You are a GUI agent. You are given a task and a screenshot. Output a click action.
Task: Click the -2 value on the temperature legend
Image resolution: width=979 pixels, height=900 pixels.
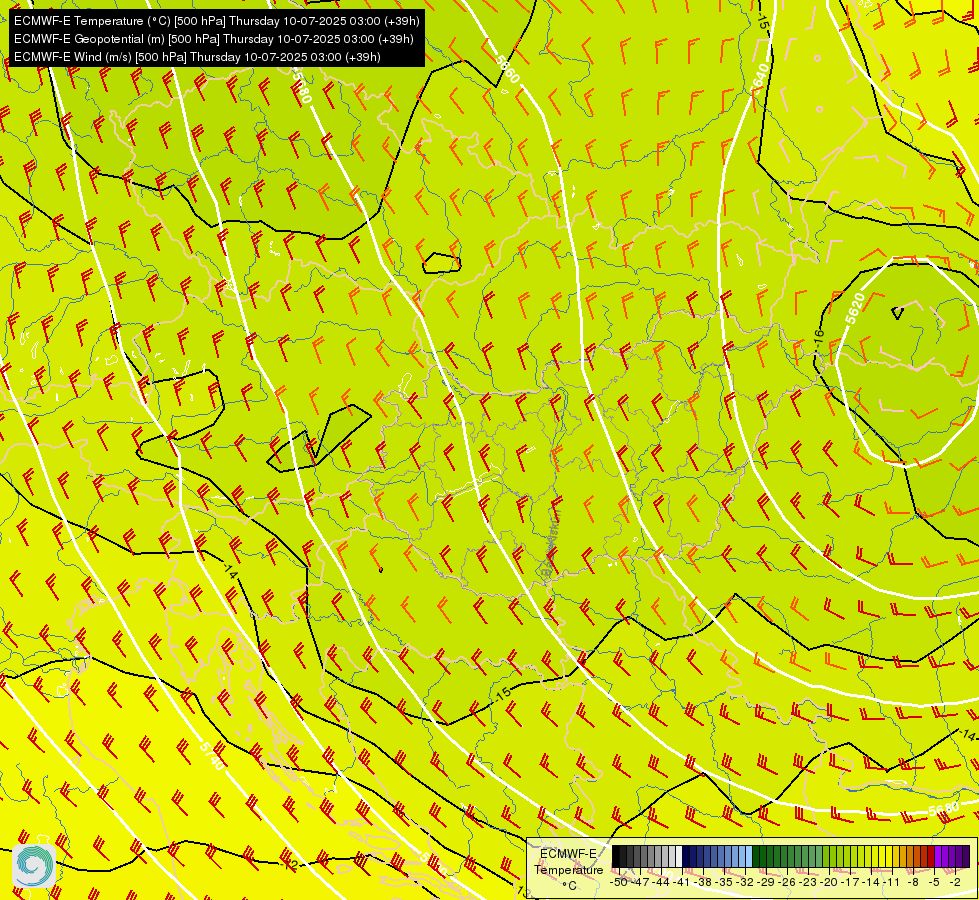(955, 882)
